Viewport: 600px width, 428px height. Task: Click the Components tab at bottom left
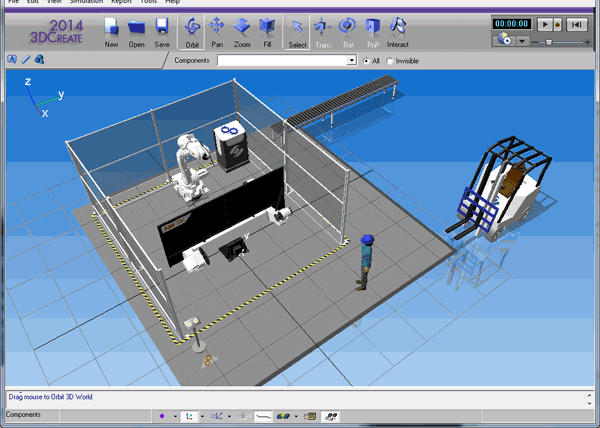24,414
